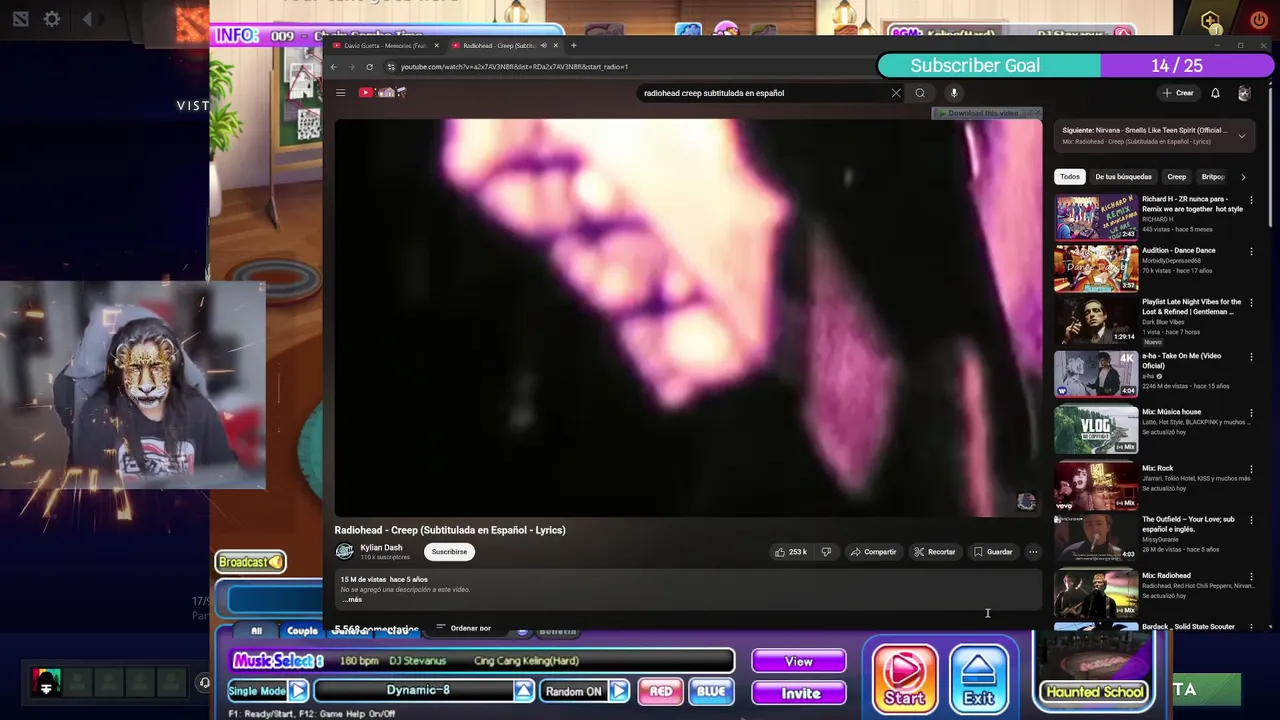Select De tus búsquedas filter chip

point(1123,177)
